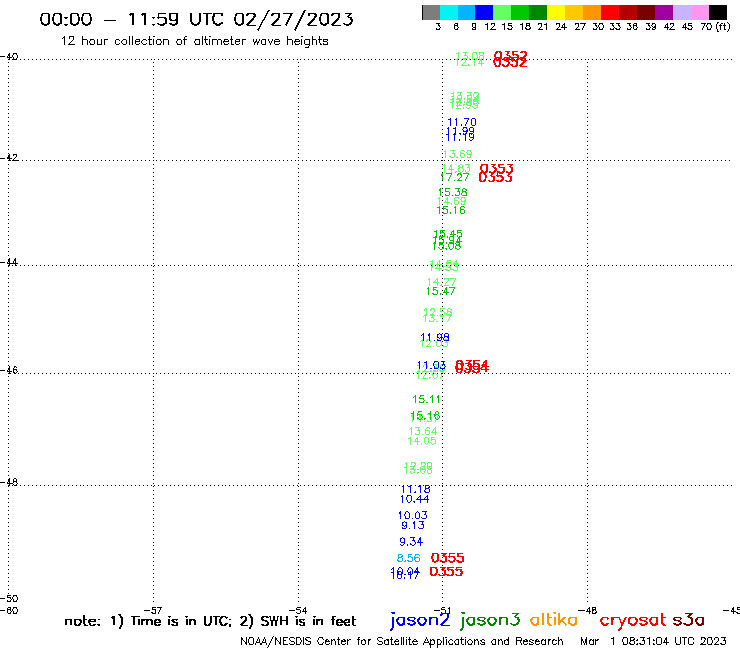Screen dimensions: 740x650
Task: Click longitude axis label '-57'
Action: coord(153,610)
